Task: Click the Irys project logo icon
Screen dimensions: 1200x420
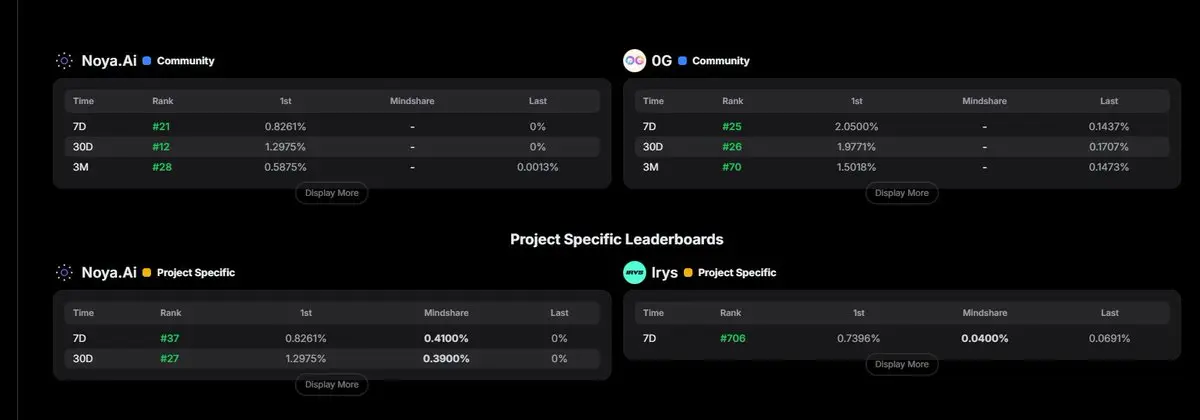Action: tap(634, 272)
